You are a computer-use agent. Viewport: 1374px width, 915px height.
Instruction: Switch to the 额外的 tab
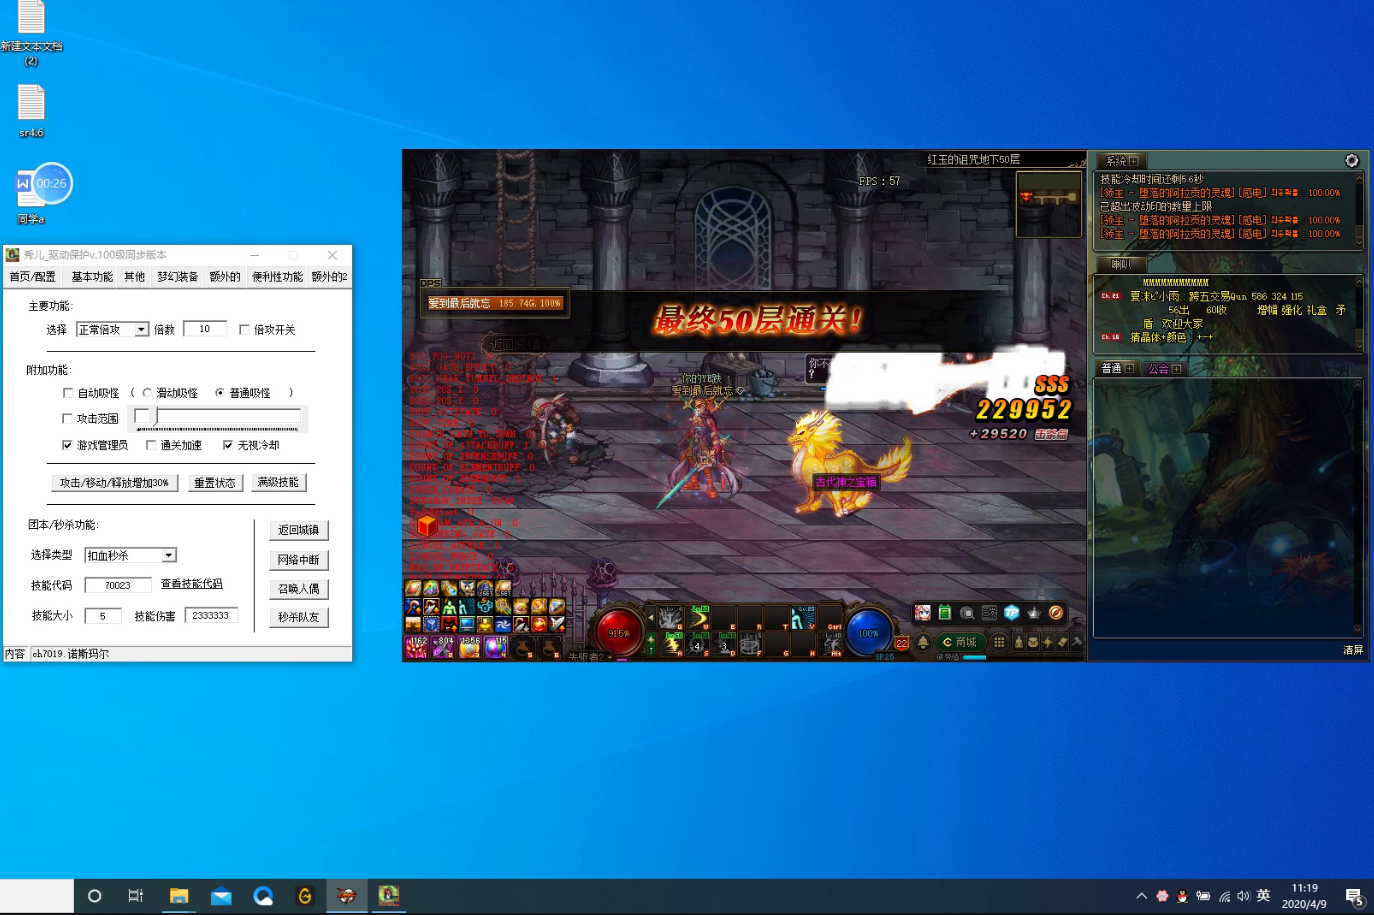pos(225,277)
